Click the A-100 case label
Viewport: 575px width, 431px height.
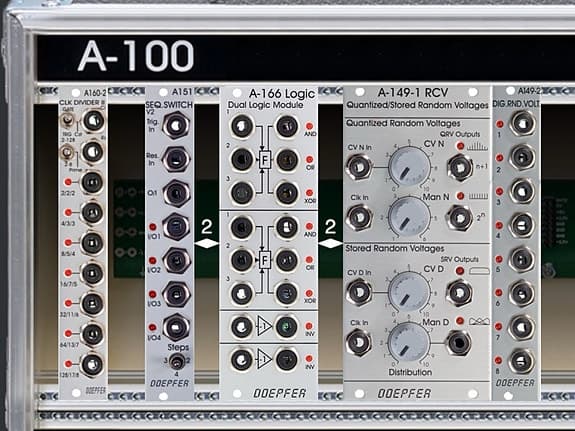point(136,56)
